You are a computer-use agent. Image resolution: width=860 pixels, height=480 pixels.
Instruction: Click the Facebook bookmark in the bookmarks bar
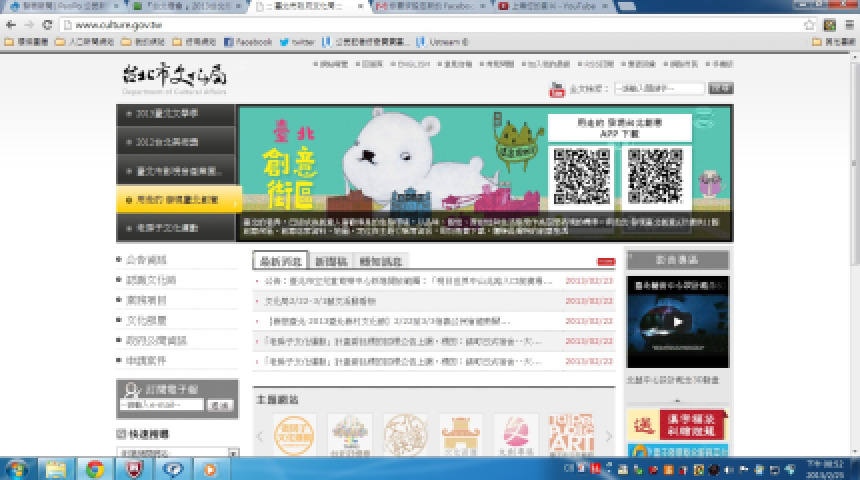click(x=247, y=42)
